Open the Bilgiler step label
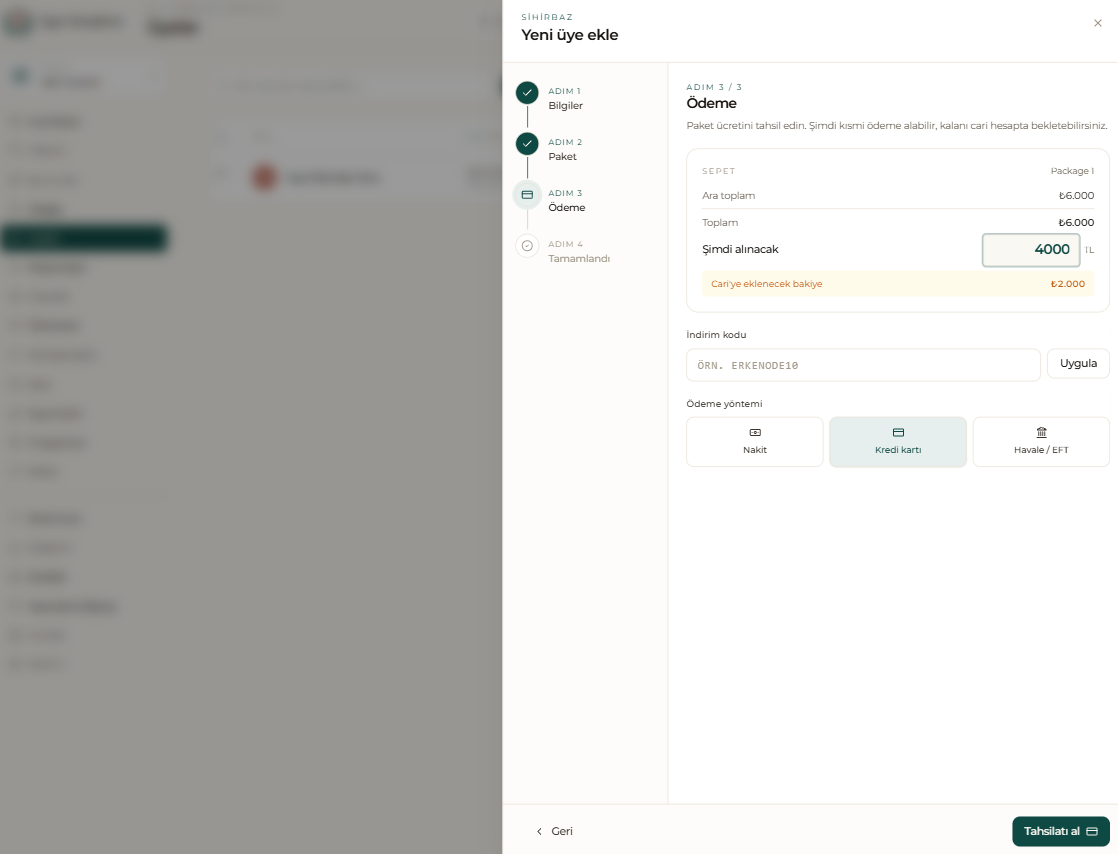This screenshot has width=1118, height=854. (x=565, y=106)
